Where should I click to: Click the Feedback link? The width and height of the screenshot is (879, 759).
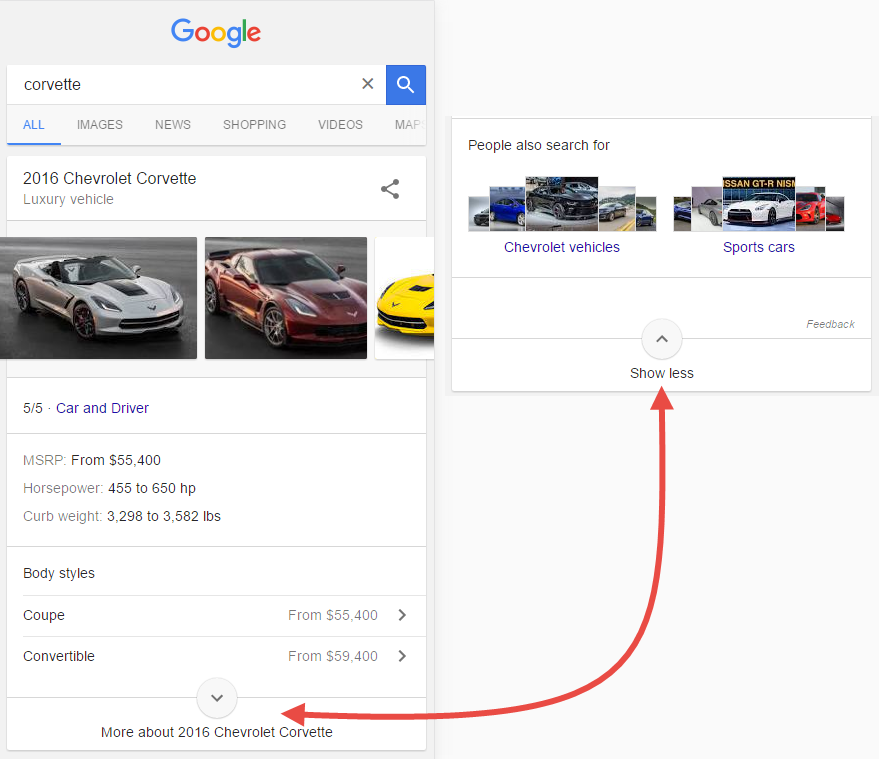coord(830,324)
